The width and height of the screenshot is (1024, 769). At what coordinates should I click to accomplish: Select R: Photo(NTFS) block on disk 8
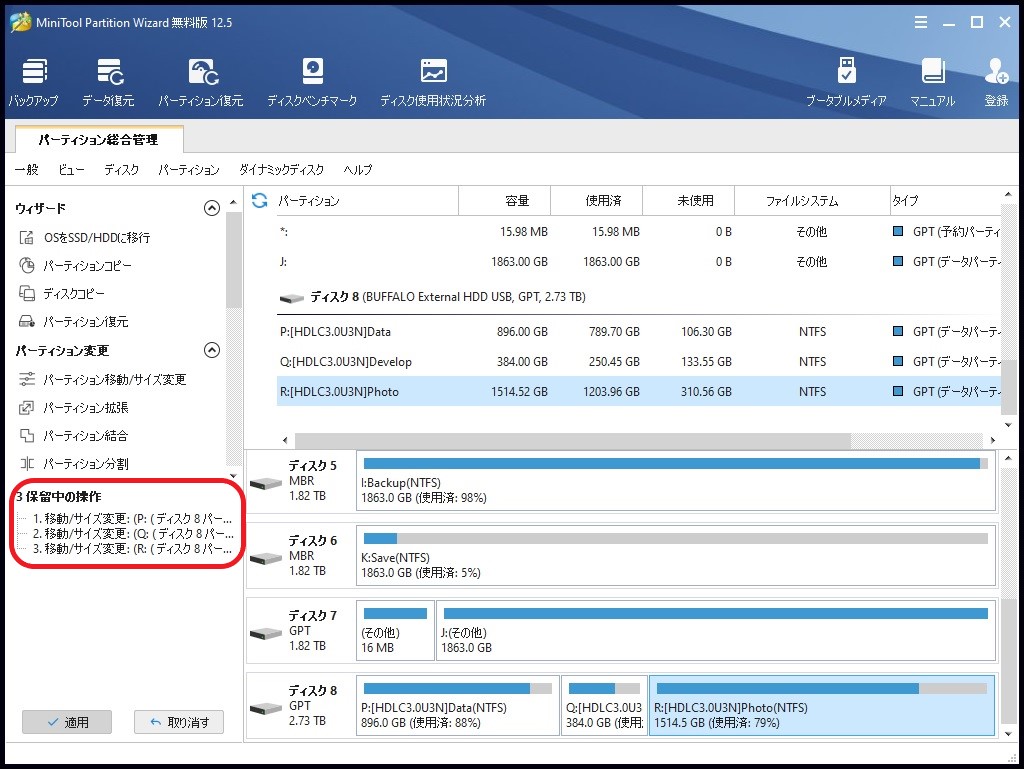[822, 706]
